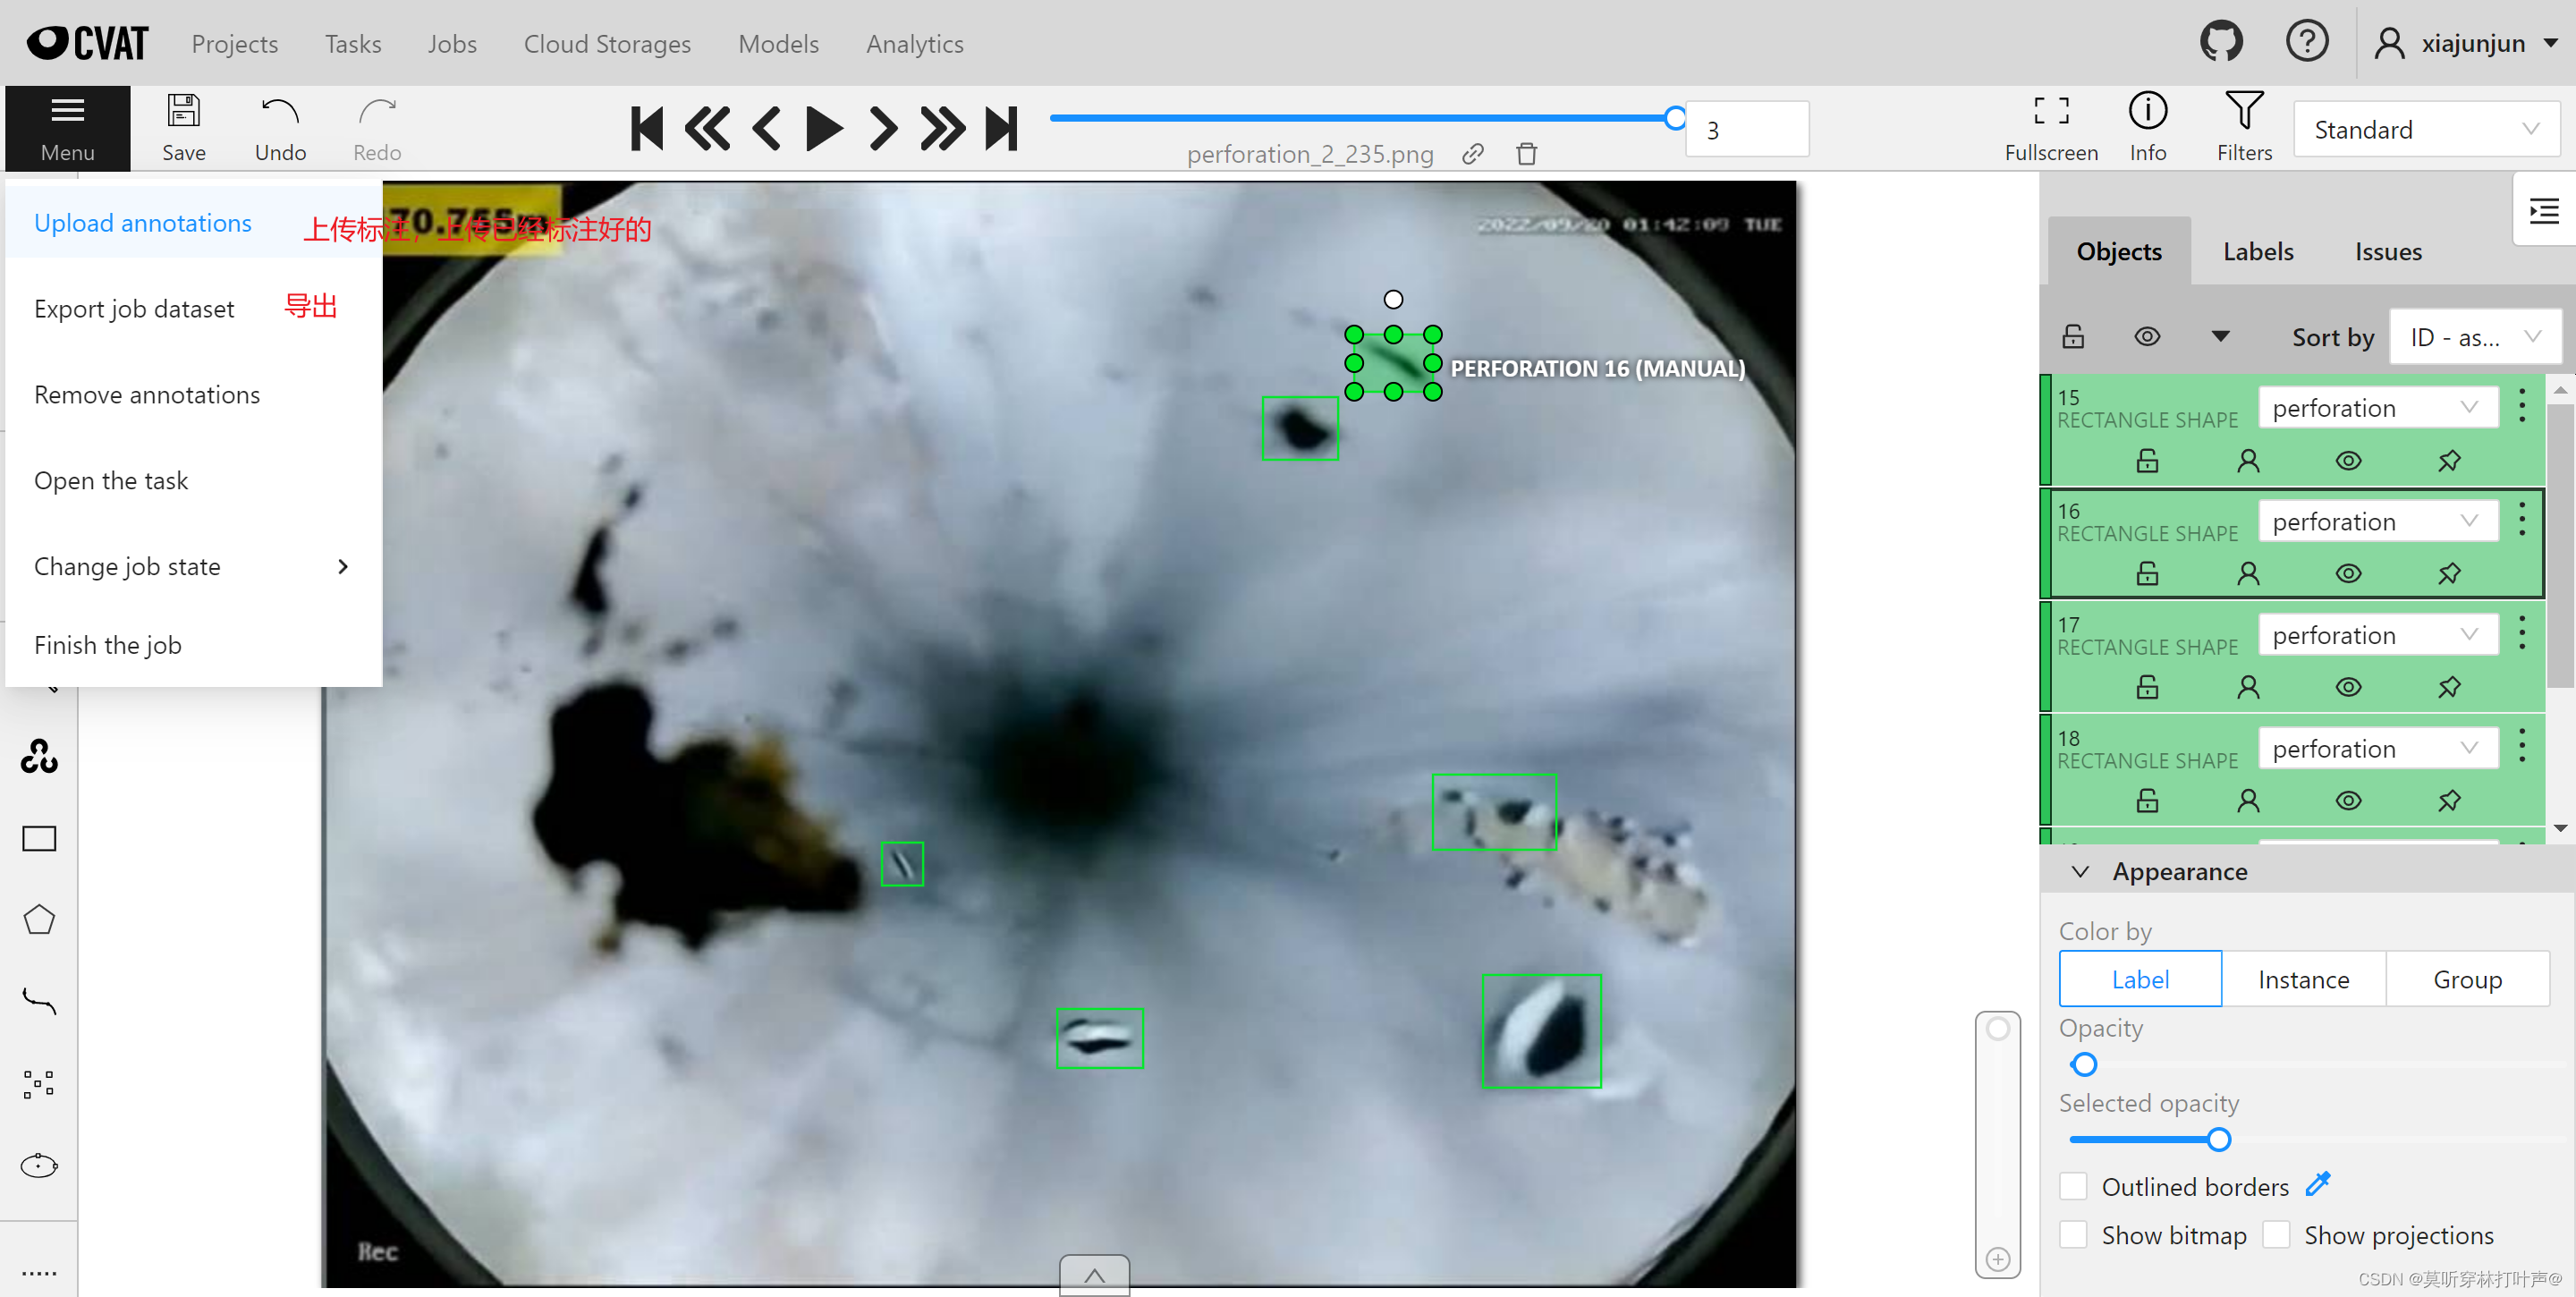Go to the last frame
This screenshot has height=1297, width=2576.
(x=1001, y=129)
